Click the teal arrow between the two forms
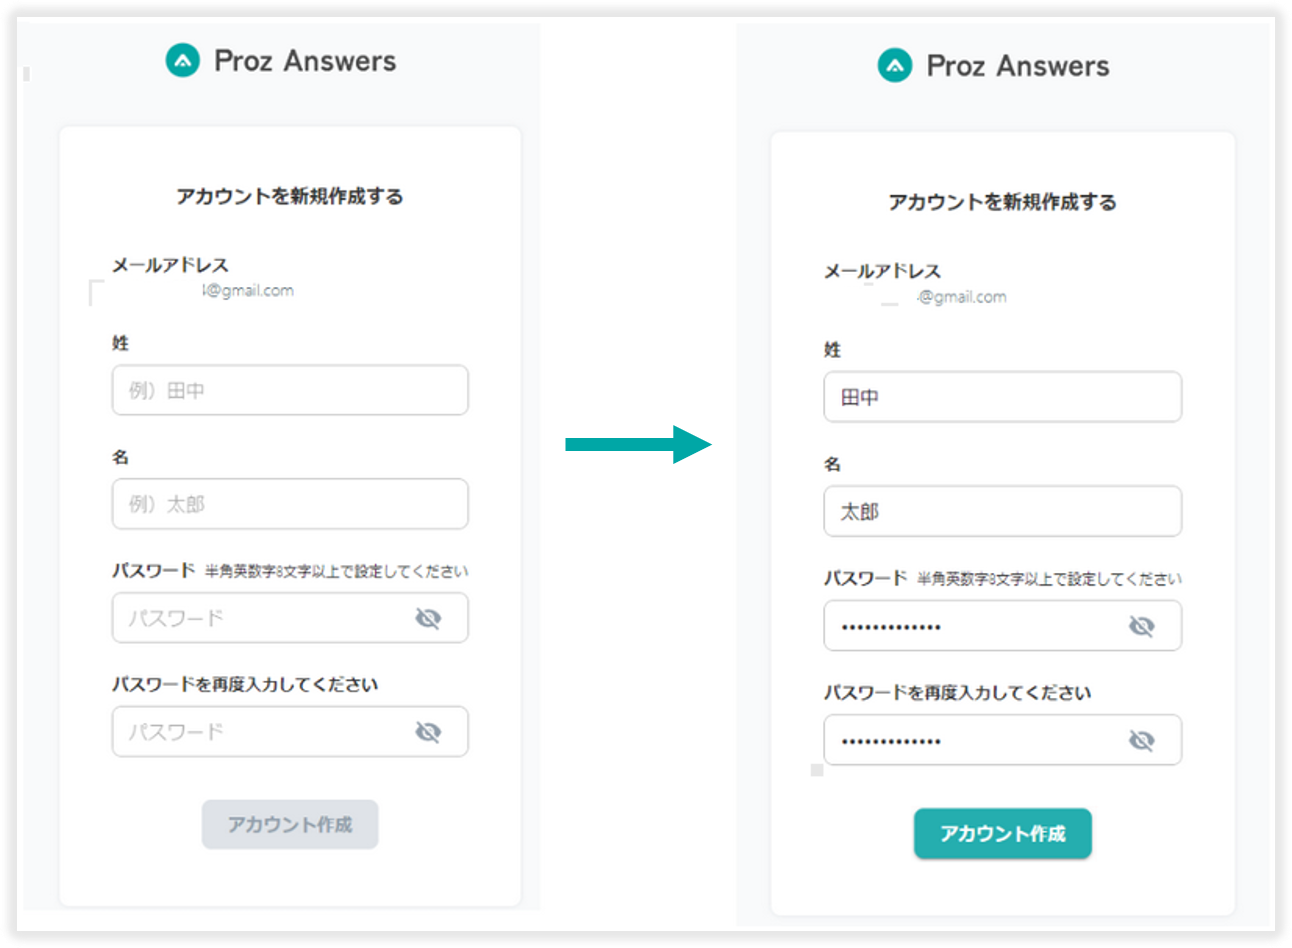Image resolution: width=1292 pixels, height=948 pixels. pyautogui.click(x=638, y=444)
